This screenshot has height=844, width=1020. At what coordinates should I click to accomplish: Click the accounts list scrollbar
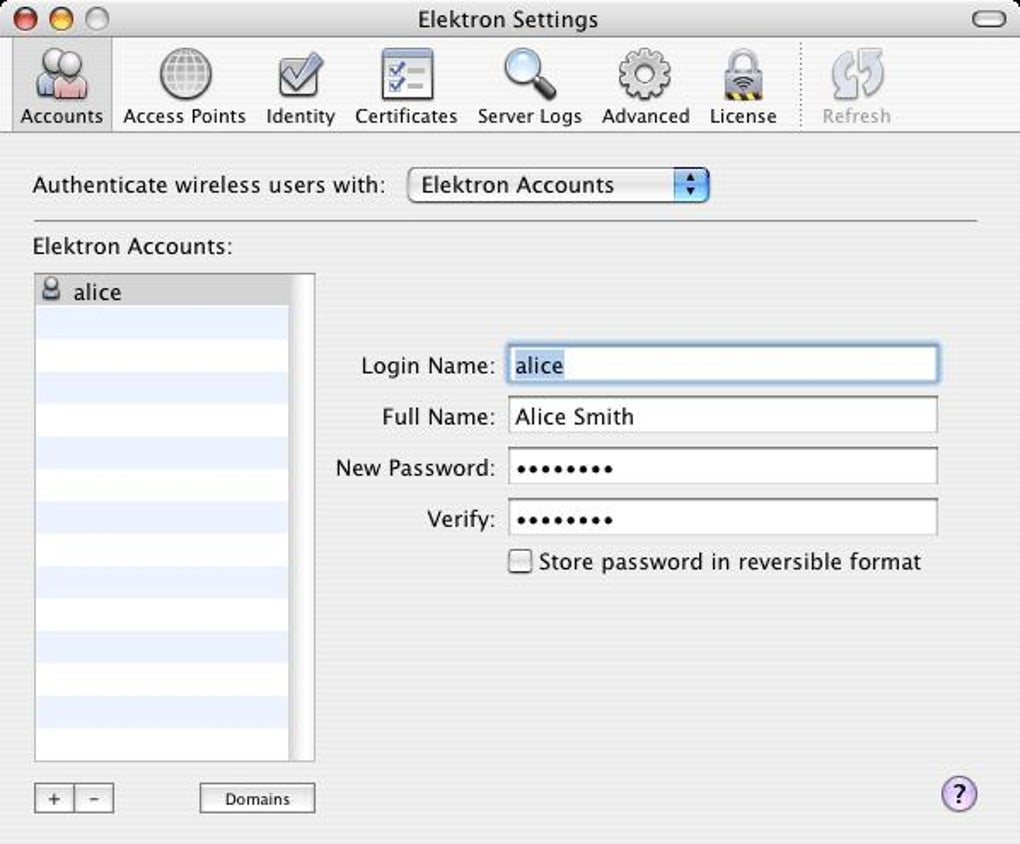coord(302,517)
